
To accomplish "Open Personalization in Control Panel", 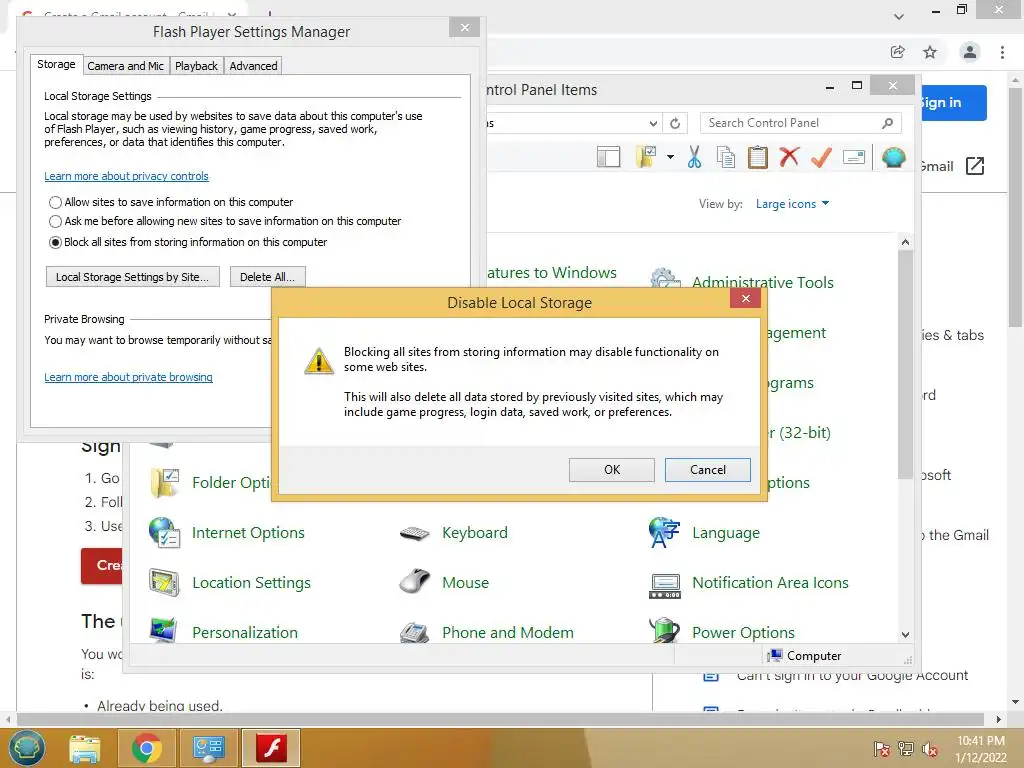I will point(223,632).
